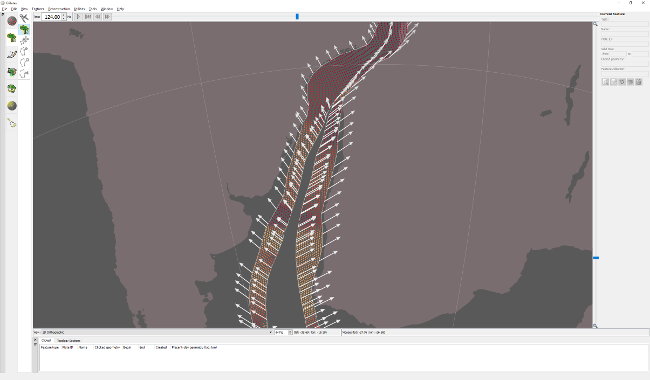650x380 pixels.
Task: Open the Features menu
Action: click(x=38, y=9)
